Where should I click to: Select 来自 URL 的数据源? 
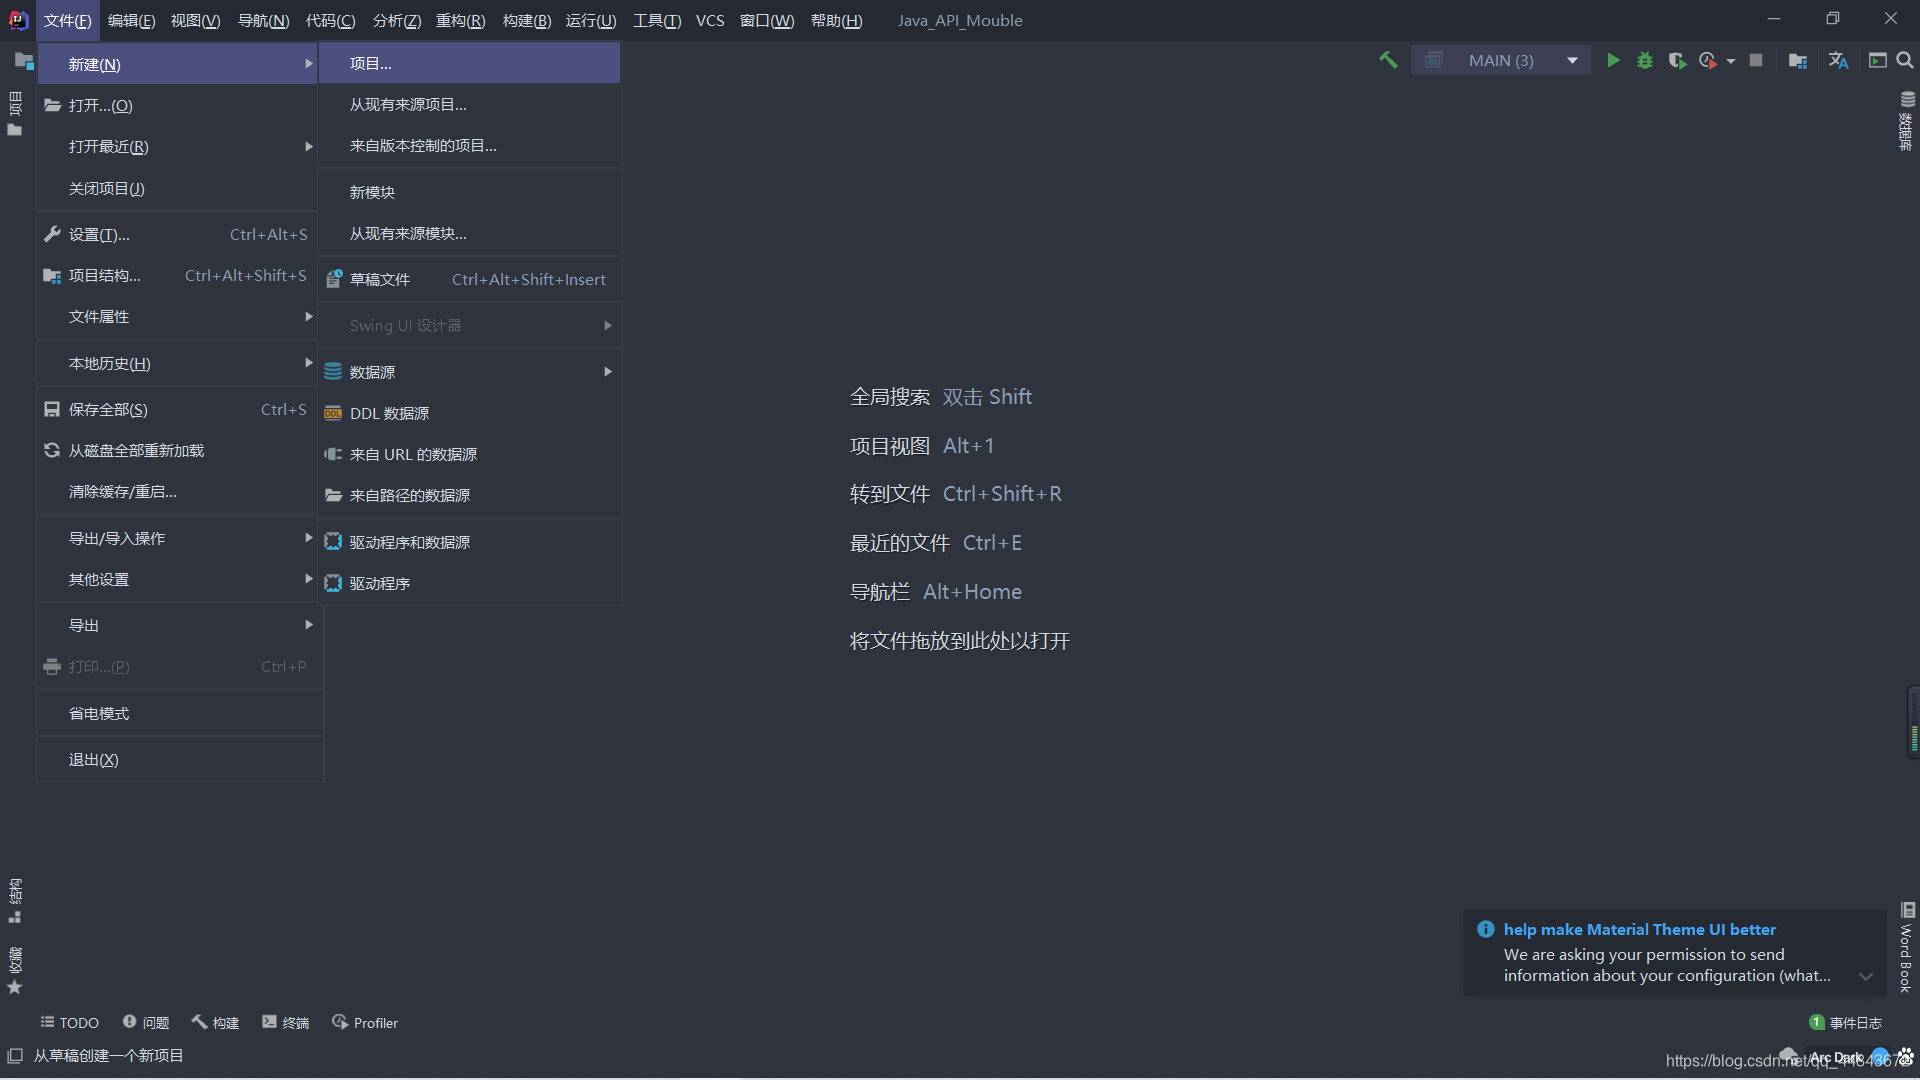click(470, 455)
